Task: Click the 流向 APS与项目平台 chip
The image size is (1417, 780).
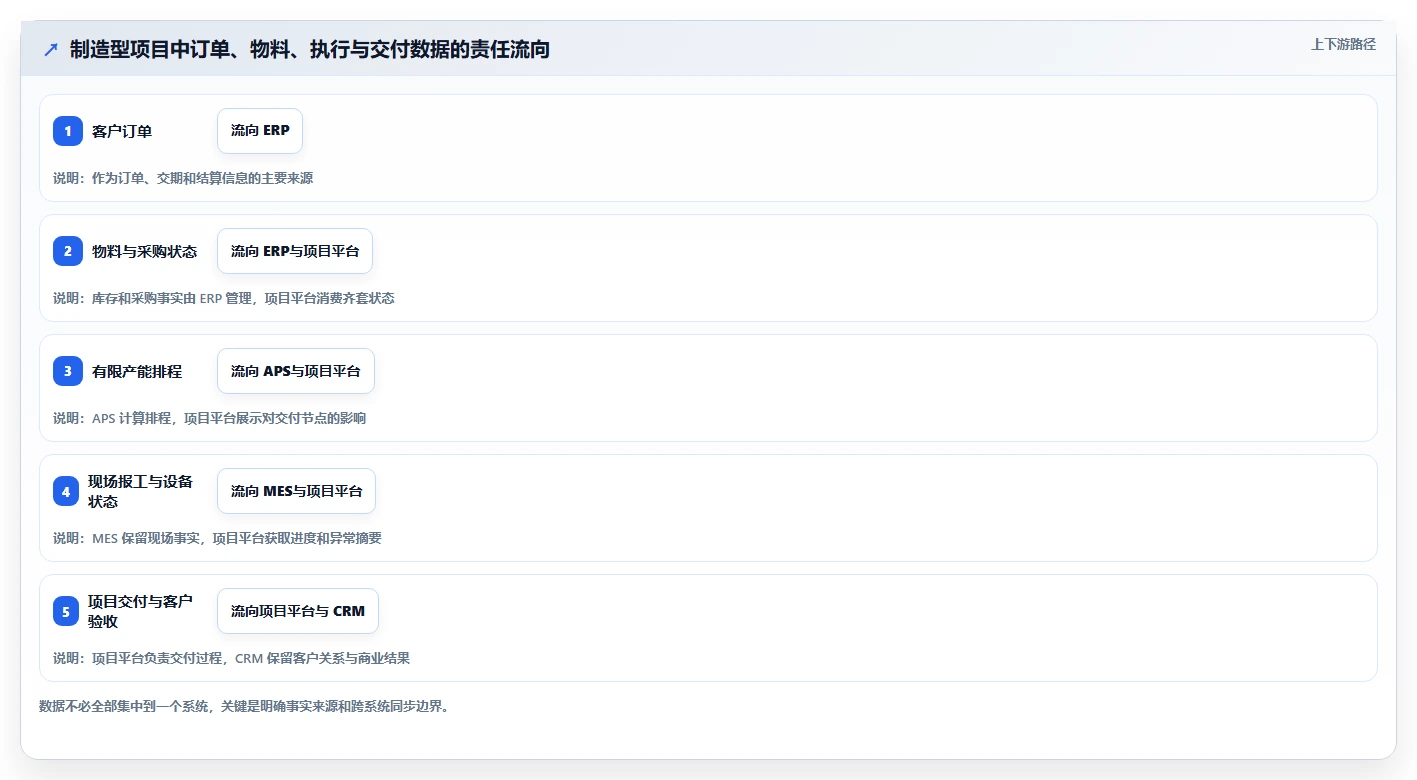Action: 296,371
